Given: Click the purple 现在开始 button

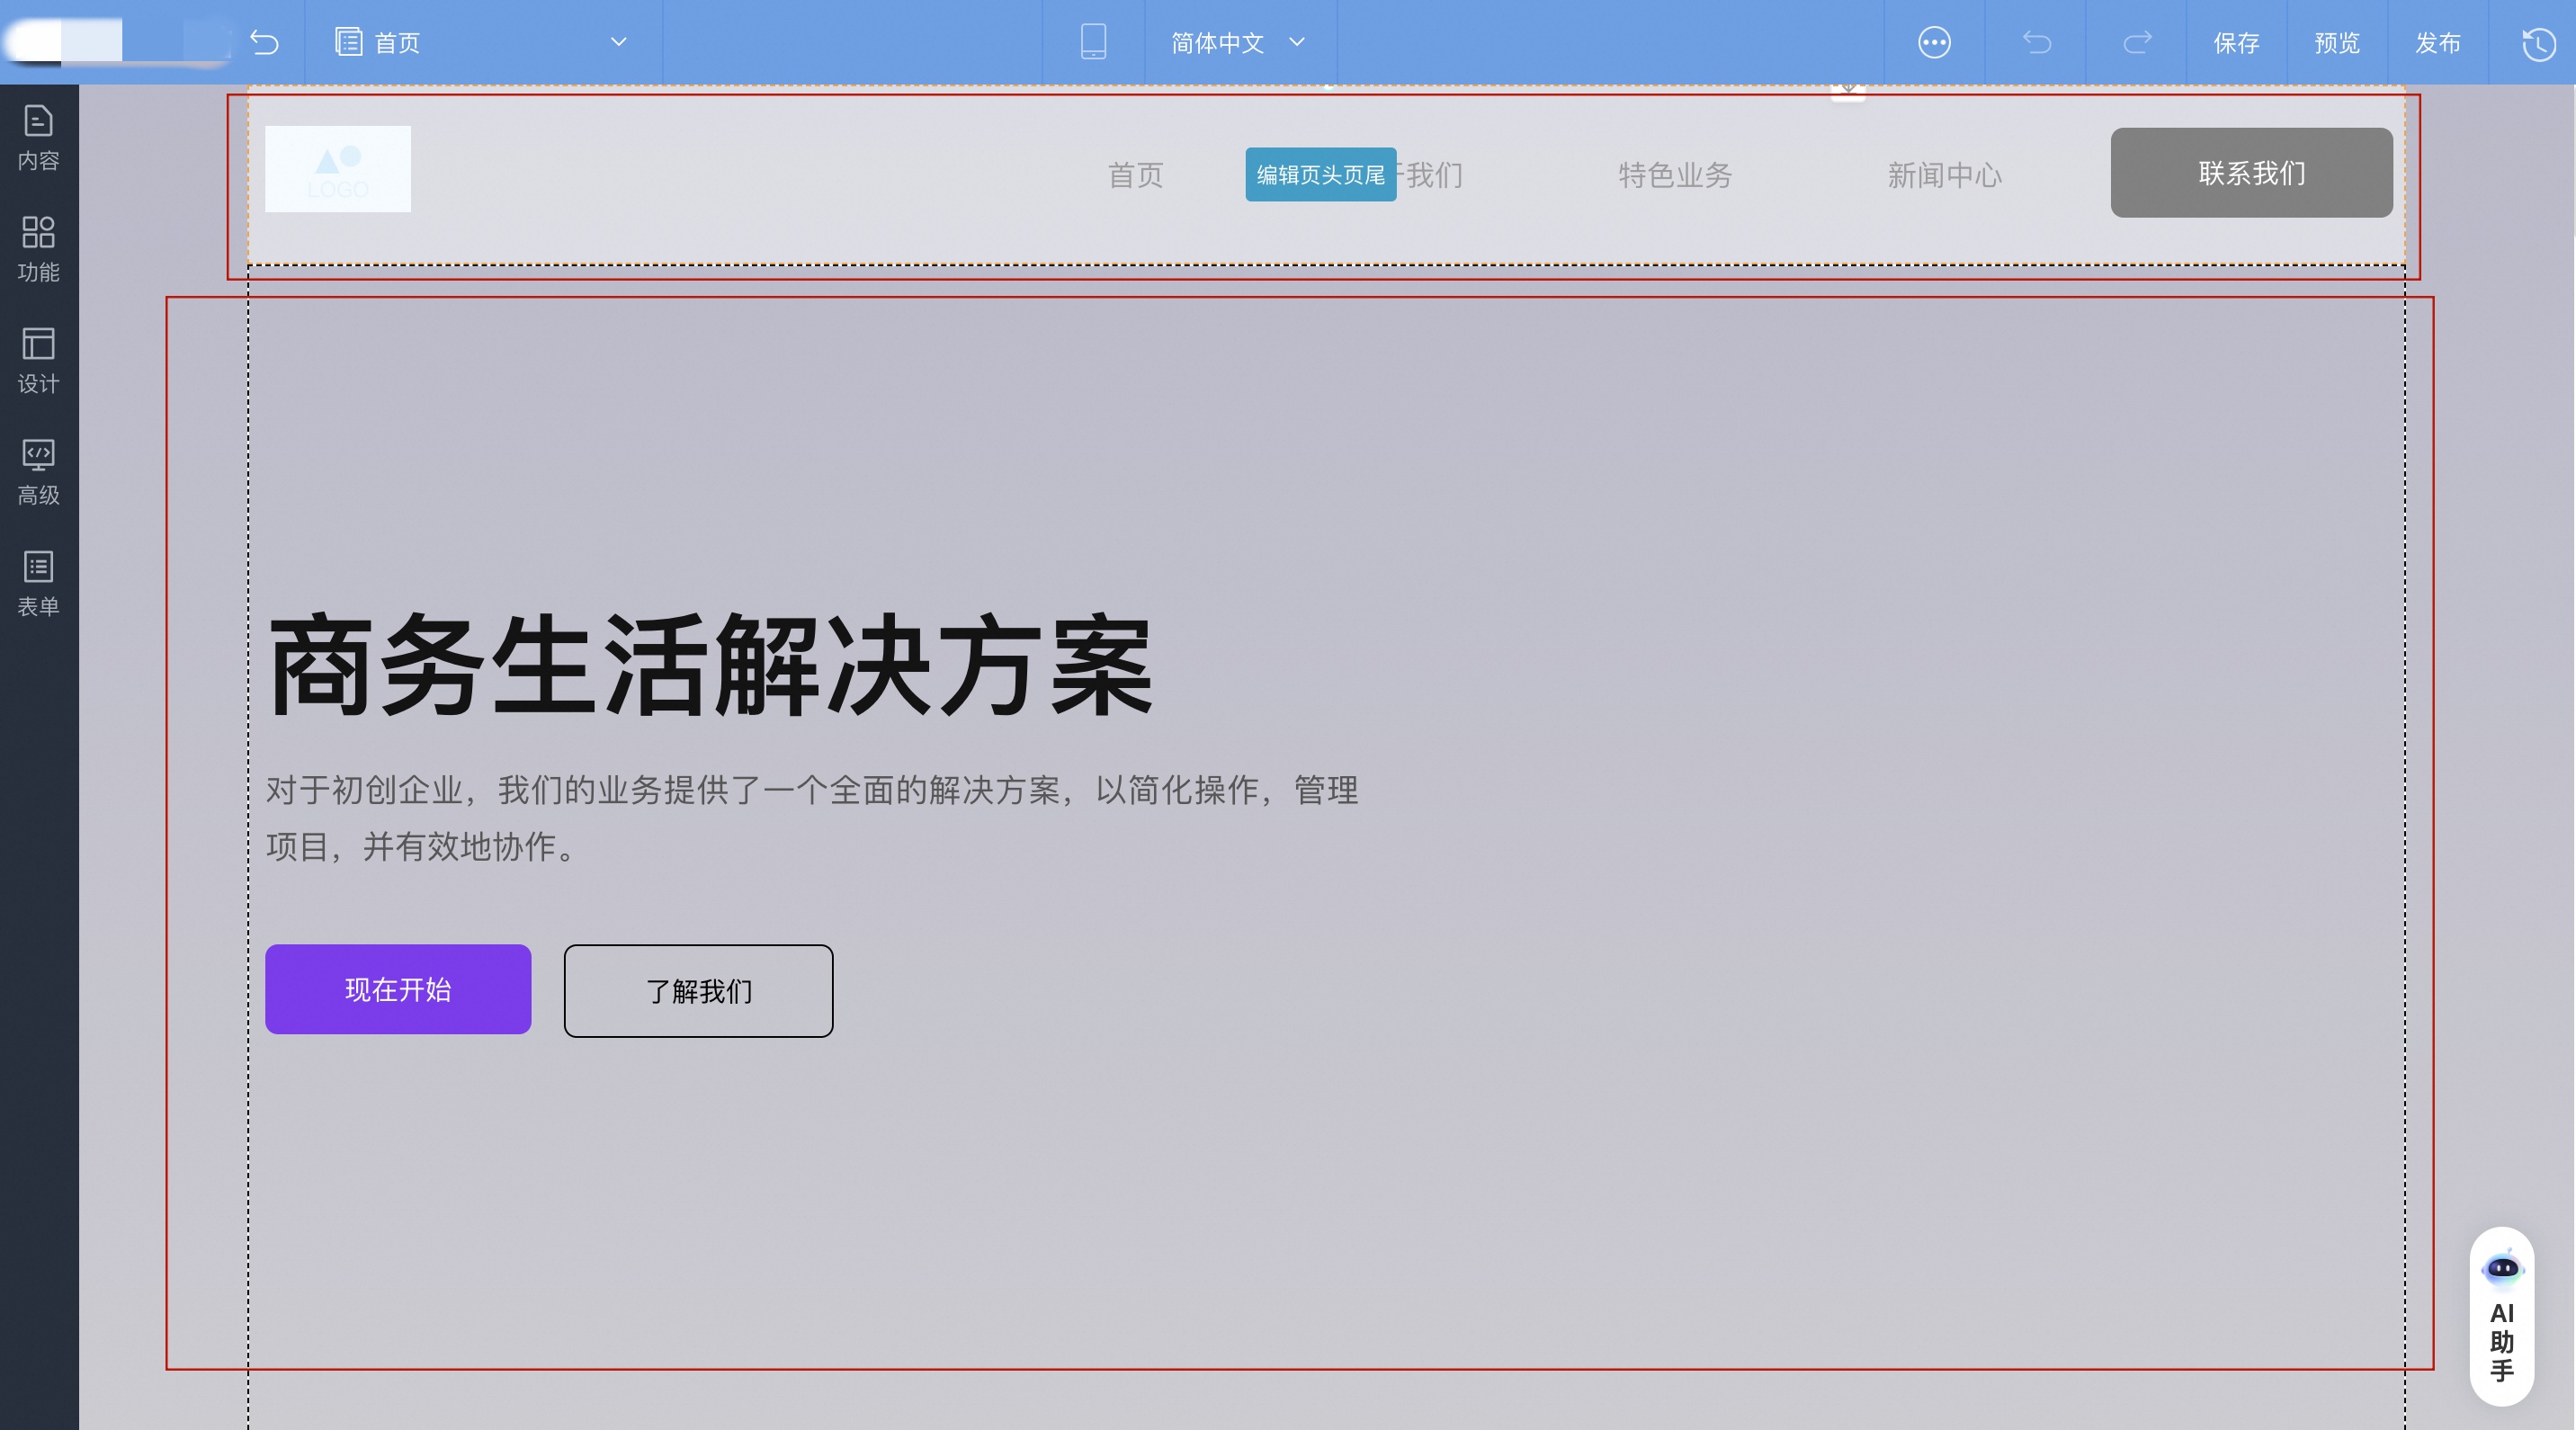Looking at the screenshot, I should point(397,990).
